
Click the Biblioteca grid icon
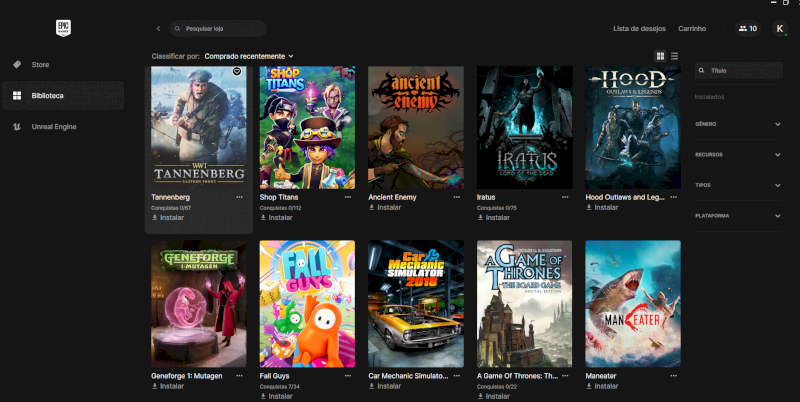(x=17, y=95)
